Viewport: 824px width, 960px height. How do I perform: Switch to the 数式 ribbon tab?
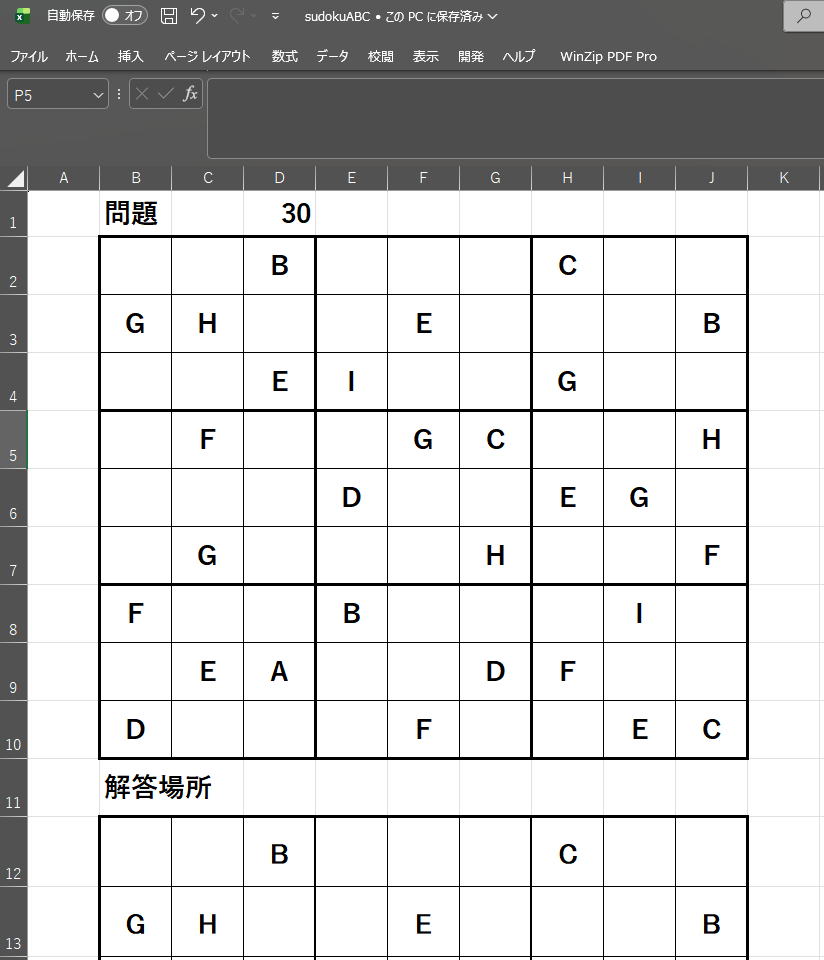[x=284, y=56]
